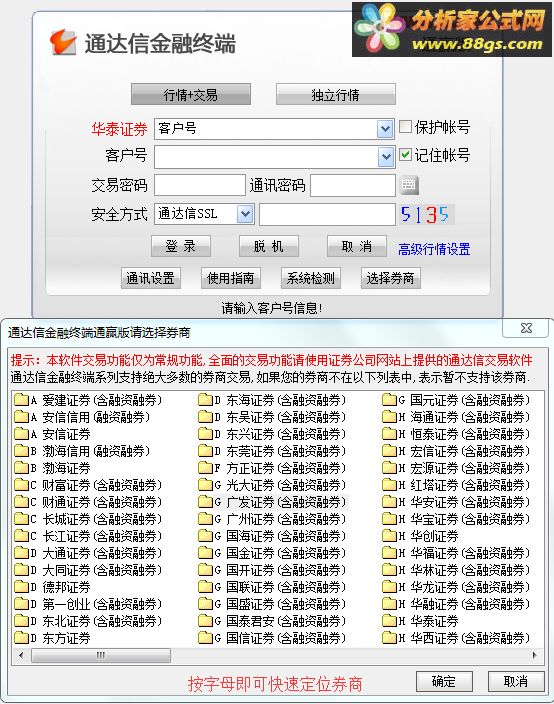Focus the 通讯密码 input field
The width and height of the screenshot is (554, 704).
pyautogui.click(x=353, y=185)
